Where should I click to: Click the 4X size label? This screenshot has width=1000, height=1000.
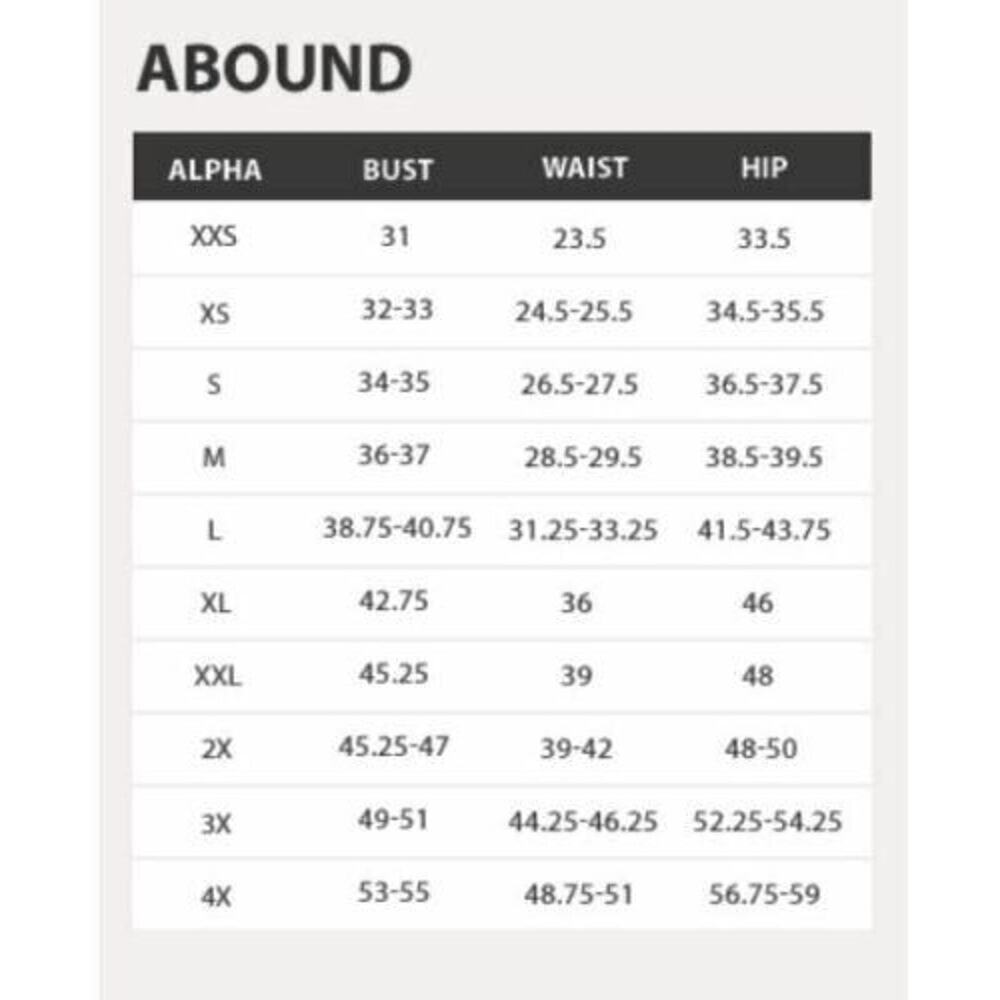216,897
